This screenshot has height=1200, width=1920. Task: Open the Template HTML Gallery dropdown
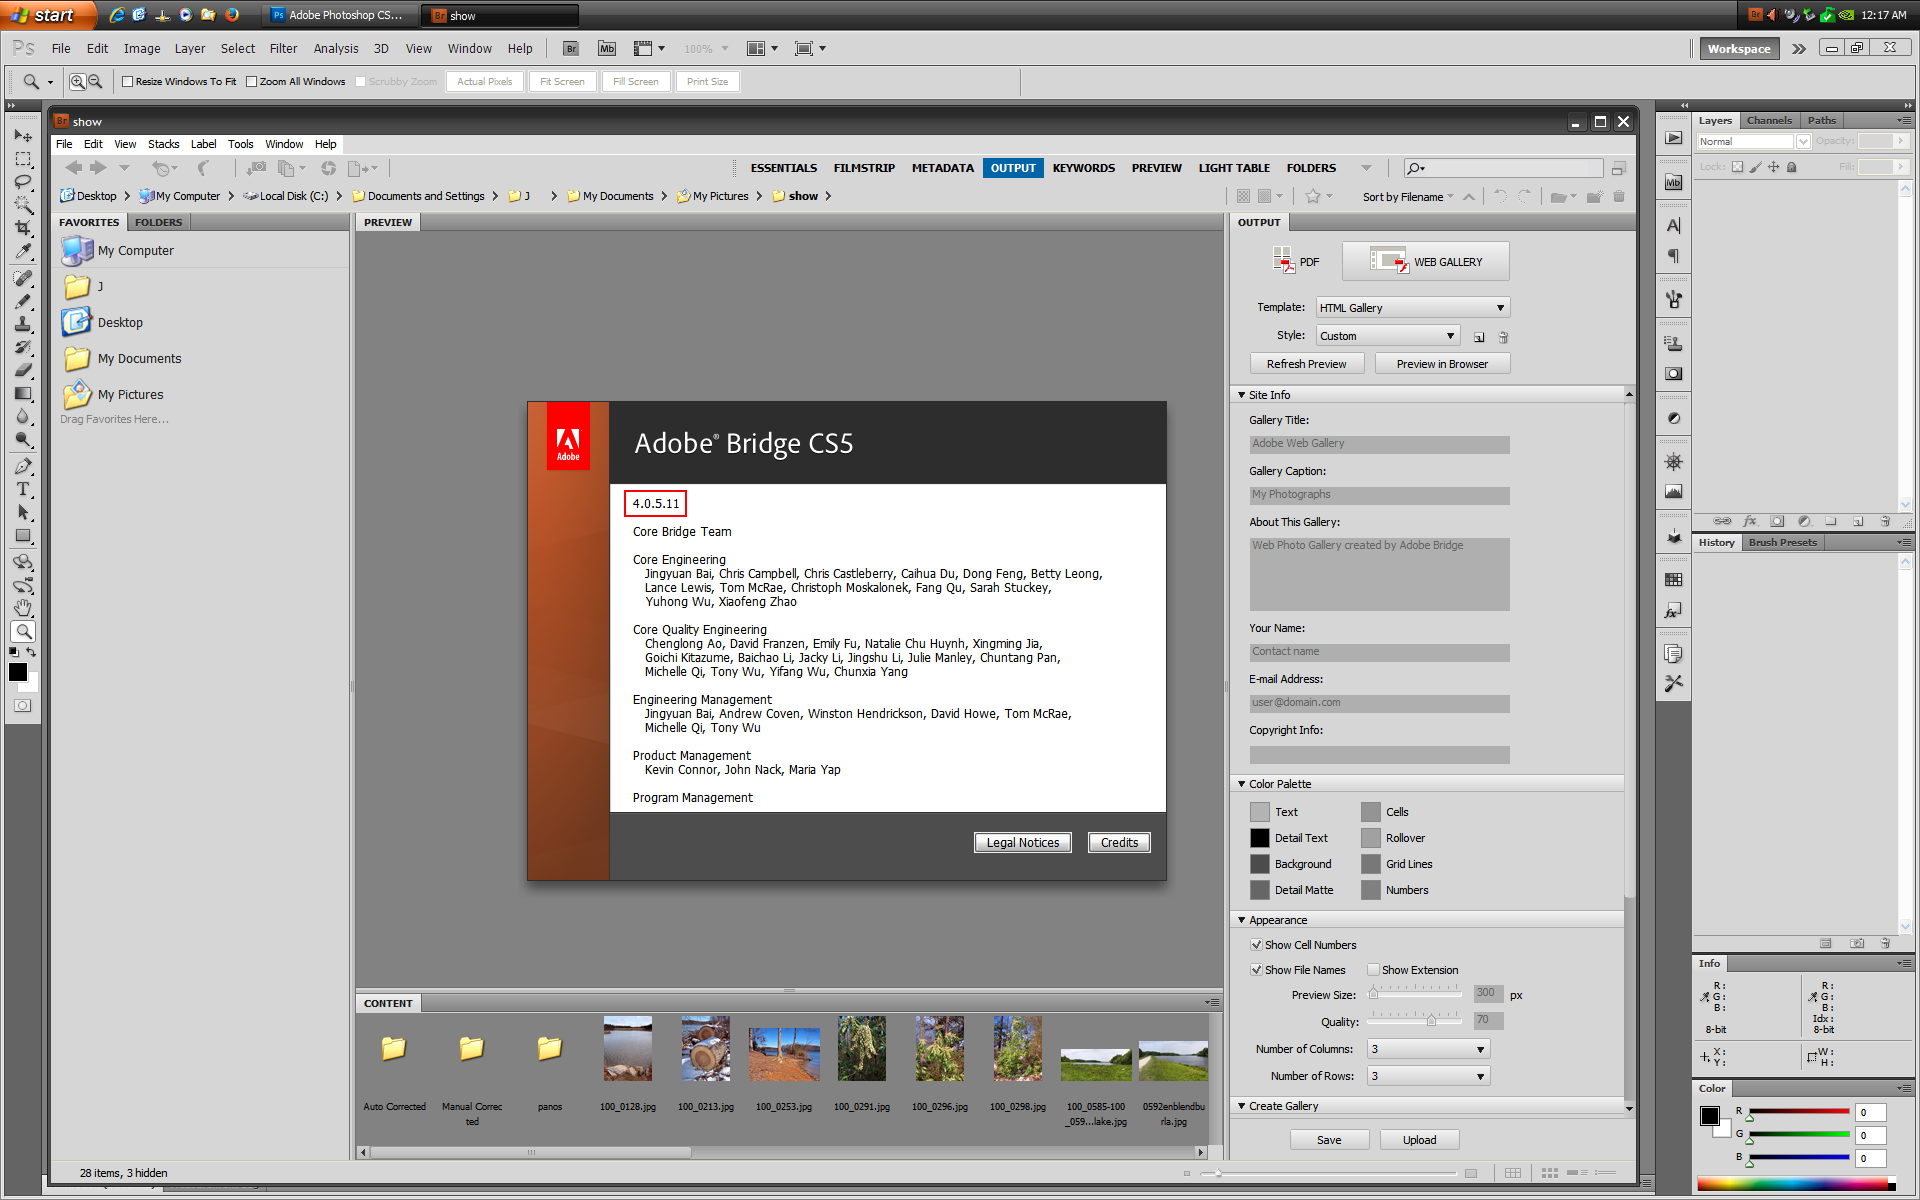(1412, 308)
